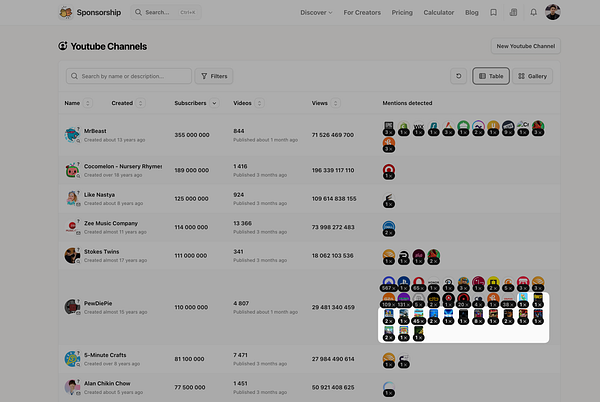Click the orange Audible mention icon in Stokes Twins row
Image resolution: width=600 pixels, height=402 pixels.
389,256
